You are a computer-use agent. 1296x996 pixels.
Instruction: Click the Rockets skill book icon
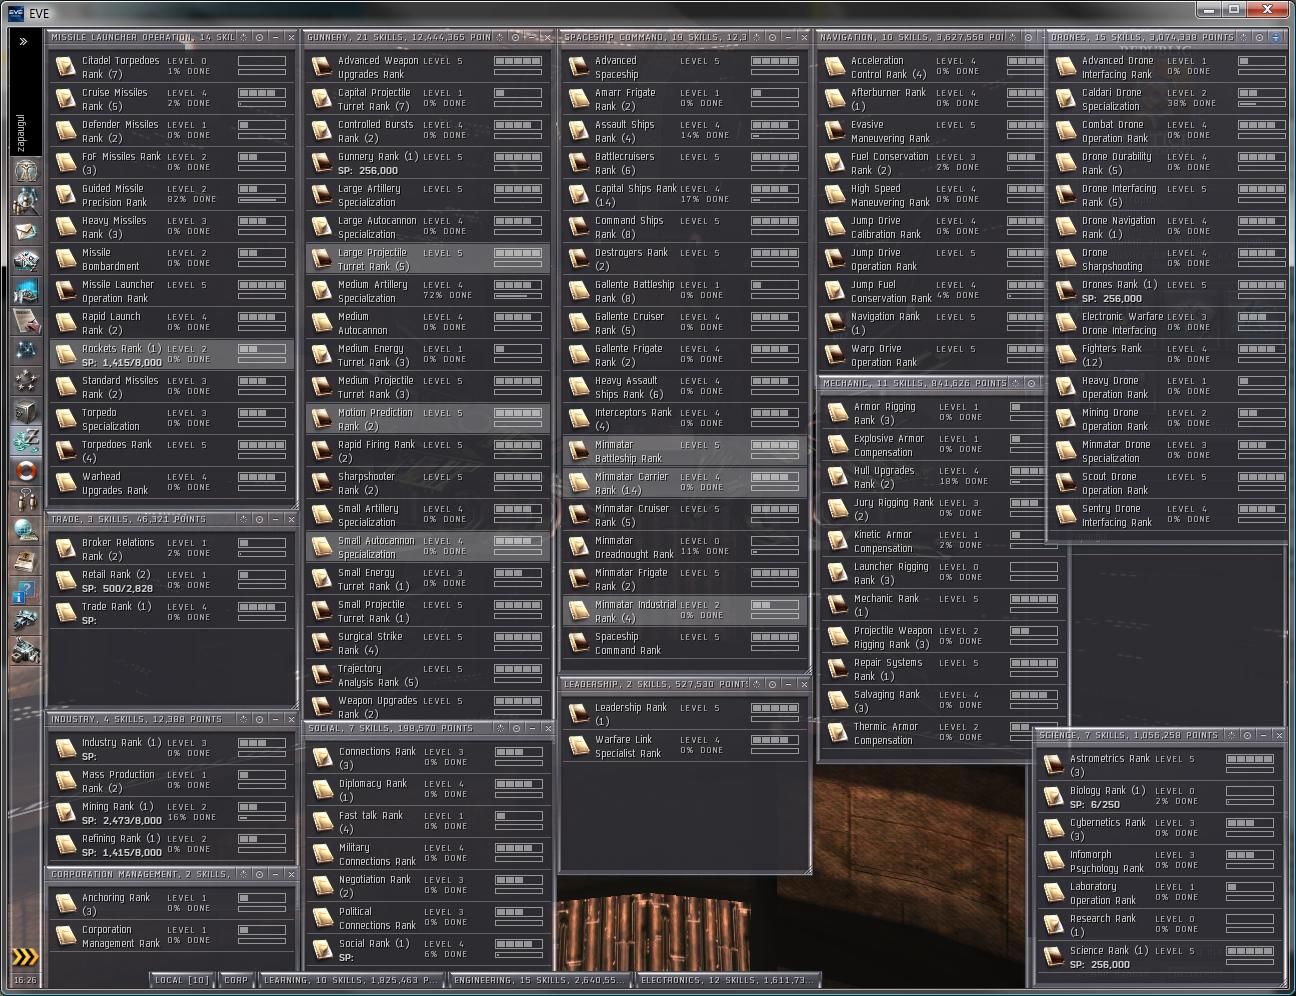click(x=65, y=355)
